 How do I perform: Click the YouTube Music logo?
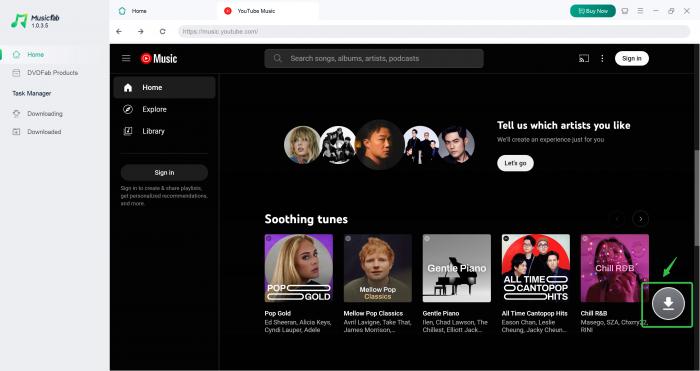pyautogui.click(x=159, y=58)
